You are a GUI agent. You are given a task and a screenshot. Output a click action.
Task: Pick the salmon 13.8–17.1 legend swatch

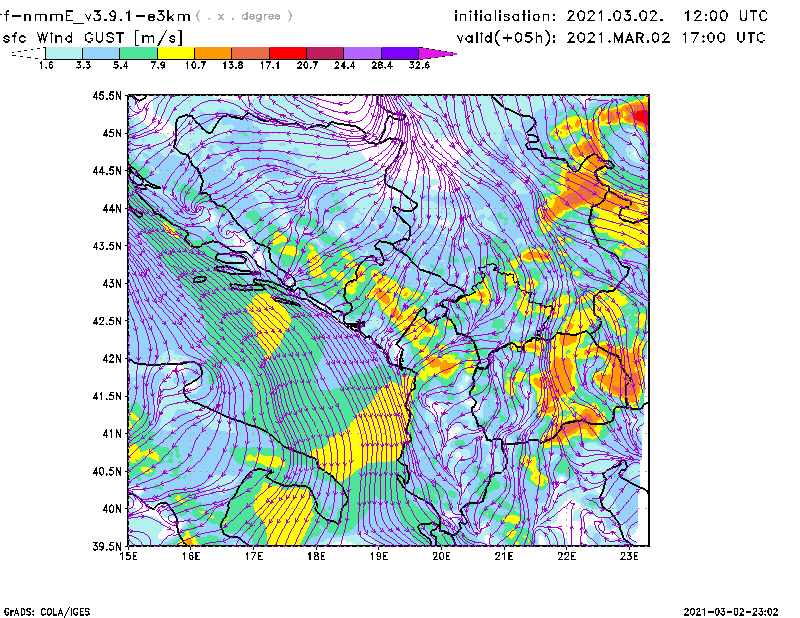point(251,53)
